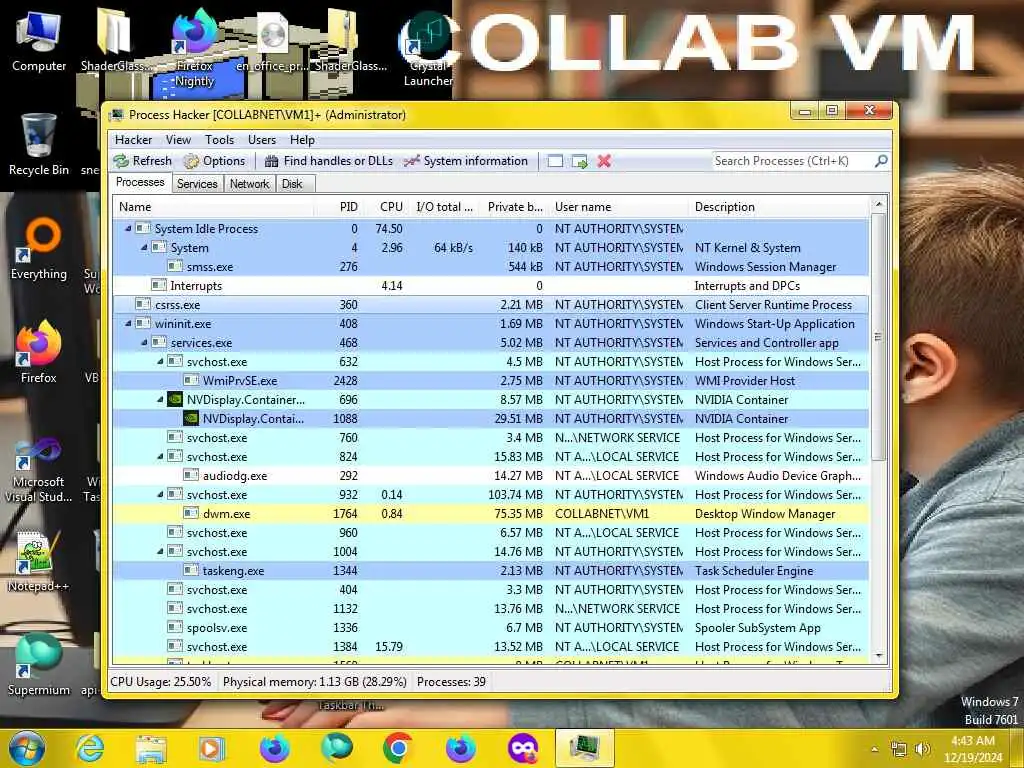Image resolution: width=1024 pixels, height=768 pixels.
Task: Sort by Description column header
Action: [x=778, y=207]
